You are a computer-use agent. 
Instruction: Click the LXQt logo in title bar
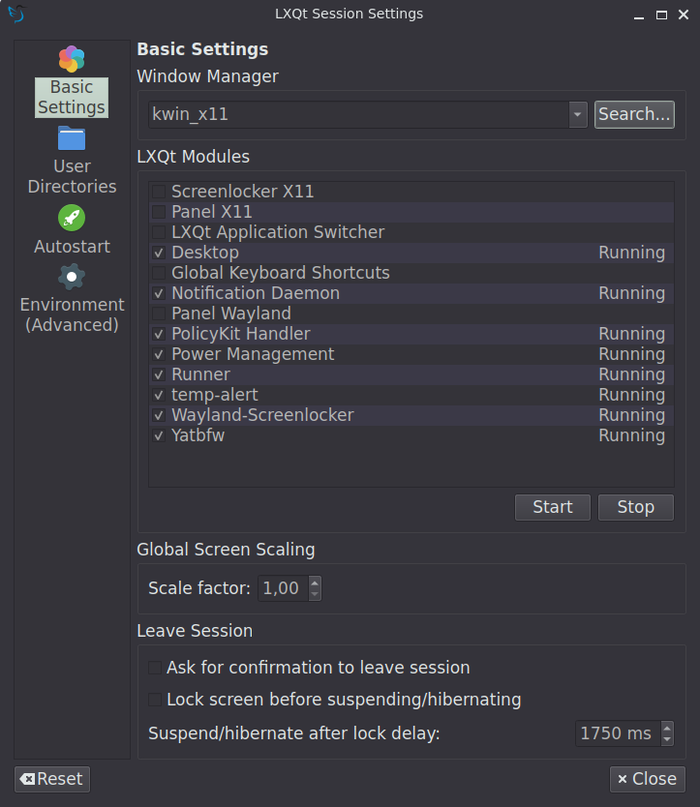pos(15,14)
